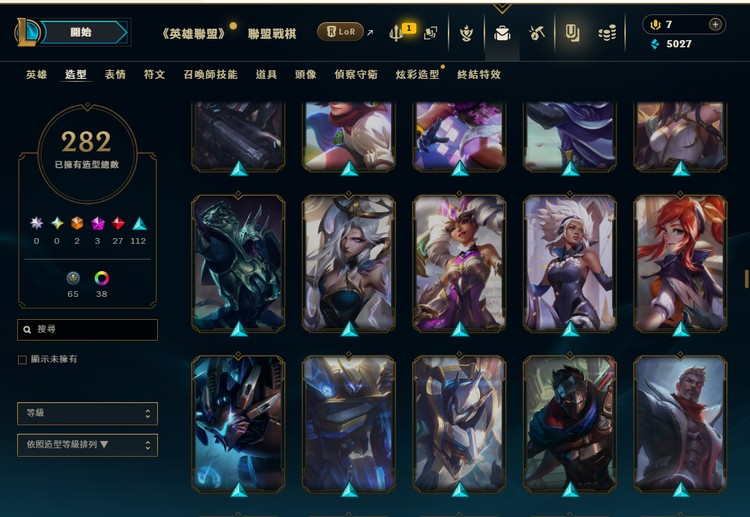Click the plus icon to add RP
The width and height of the screenshot is (750, 517).
point(715,24)
